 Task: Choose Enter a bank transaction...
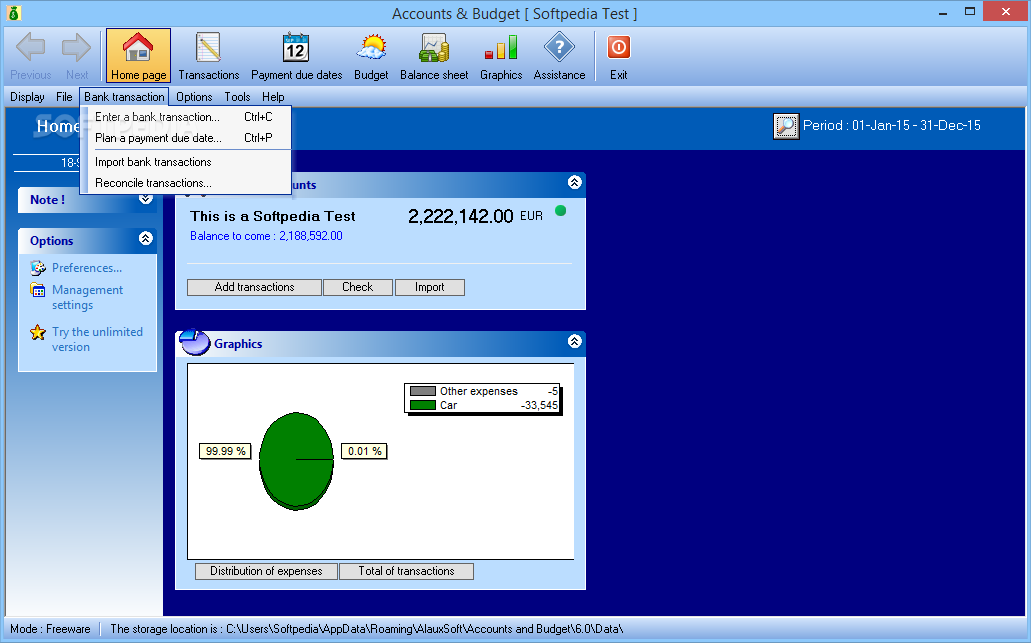[x=186, y=117]
